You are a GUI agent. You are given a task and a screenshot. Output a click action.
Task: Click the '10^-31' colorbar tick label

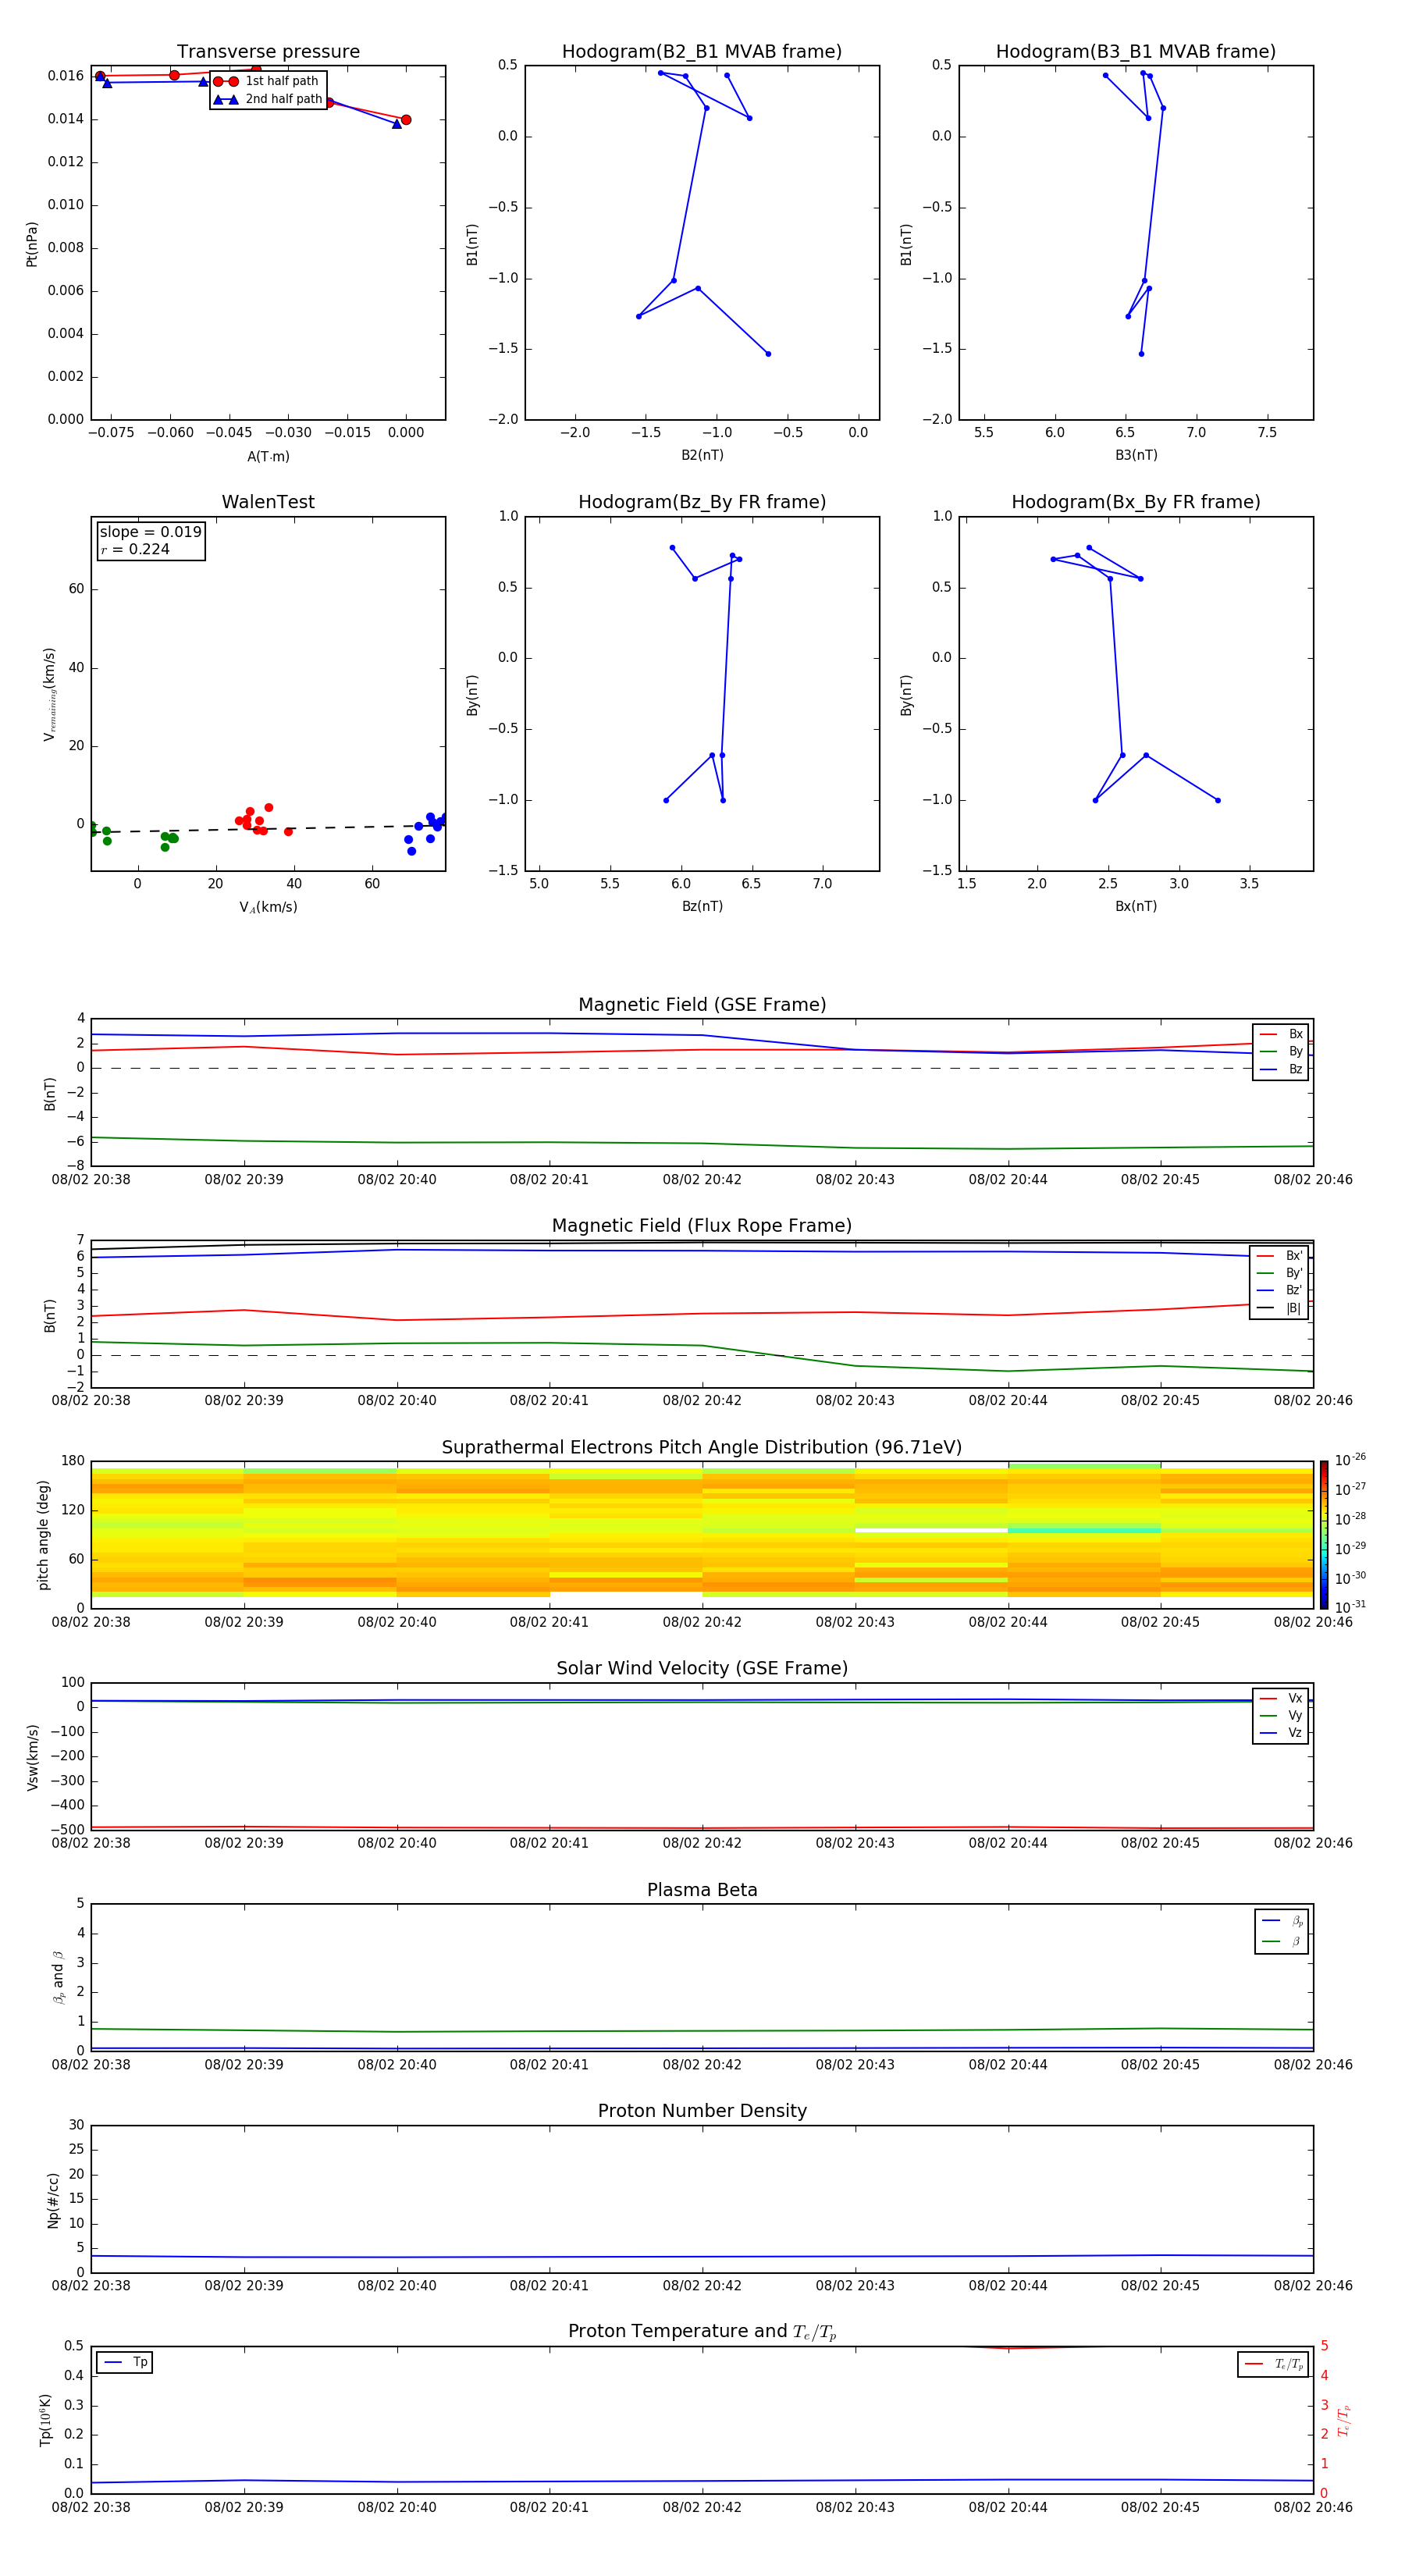[x=1350, y=1608]
